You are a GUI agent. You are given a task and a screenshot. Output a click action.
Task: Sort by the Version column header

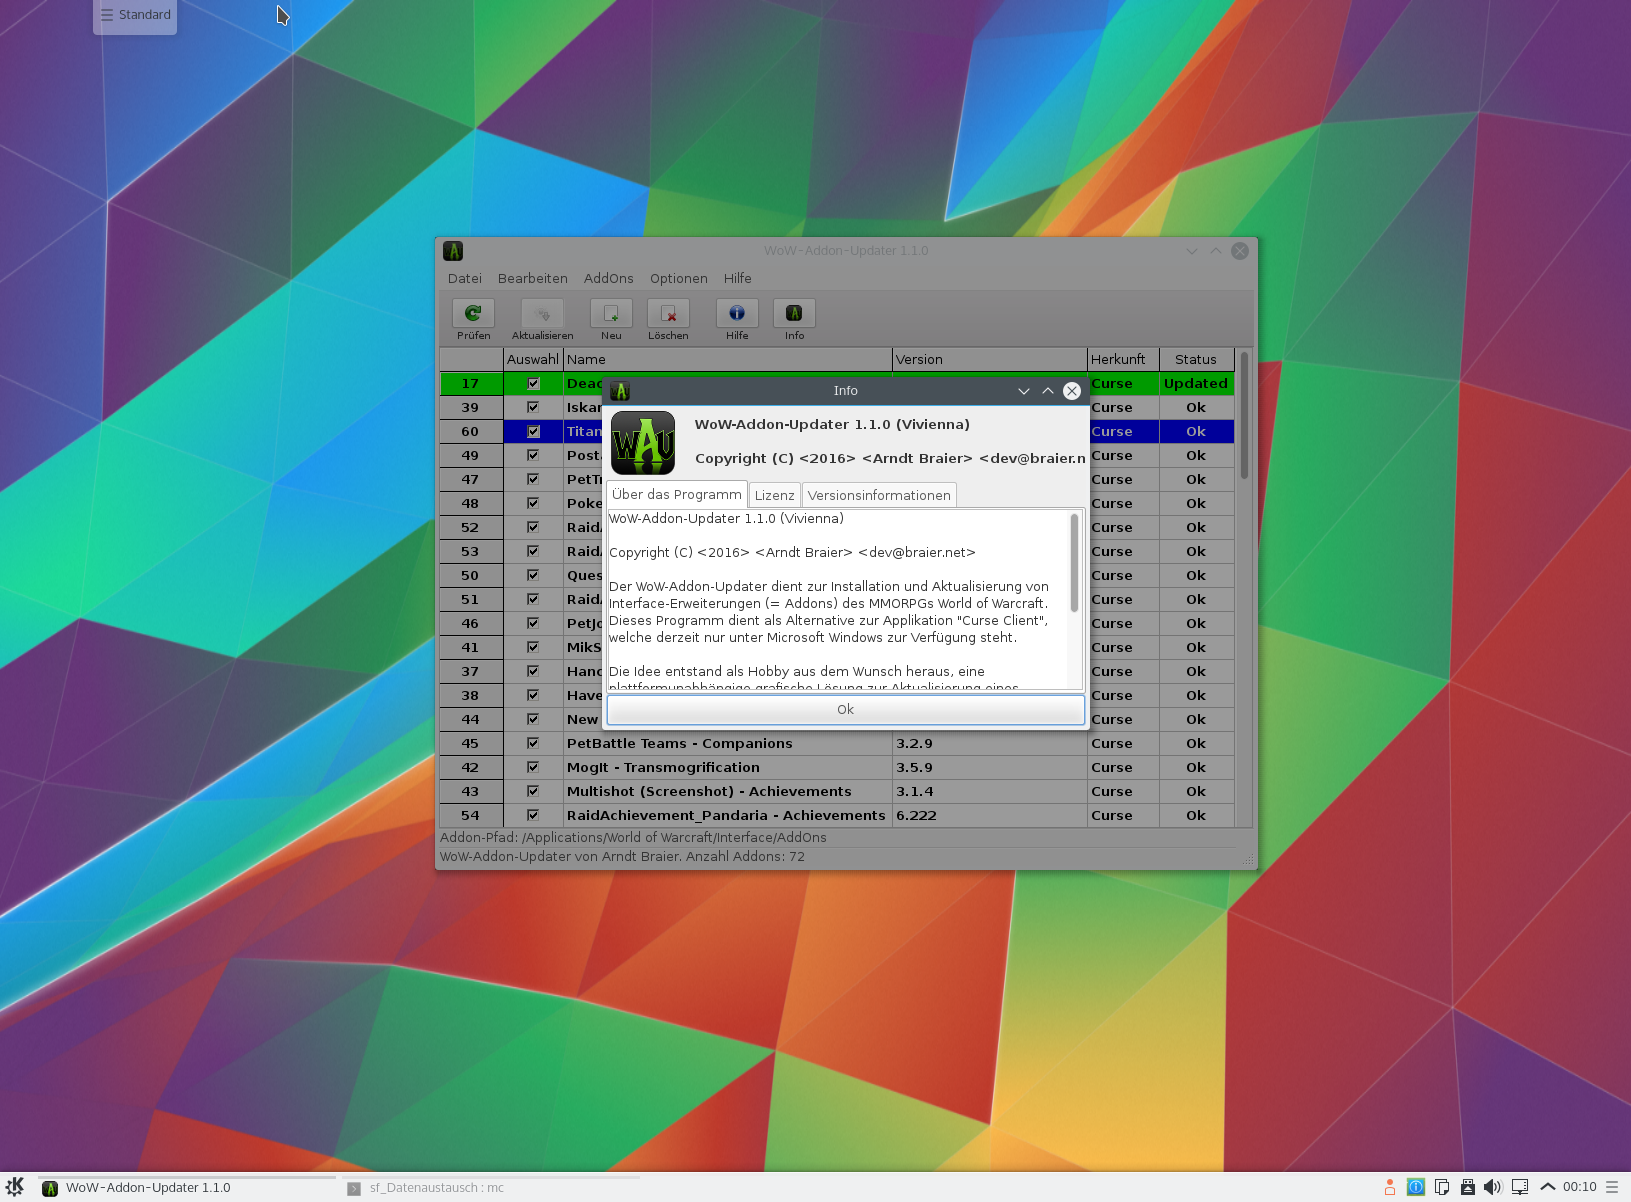pyautogui.click(x=990, y=359)
